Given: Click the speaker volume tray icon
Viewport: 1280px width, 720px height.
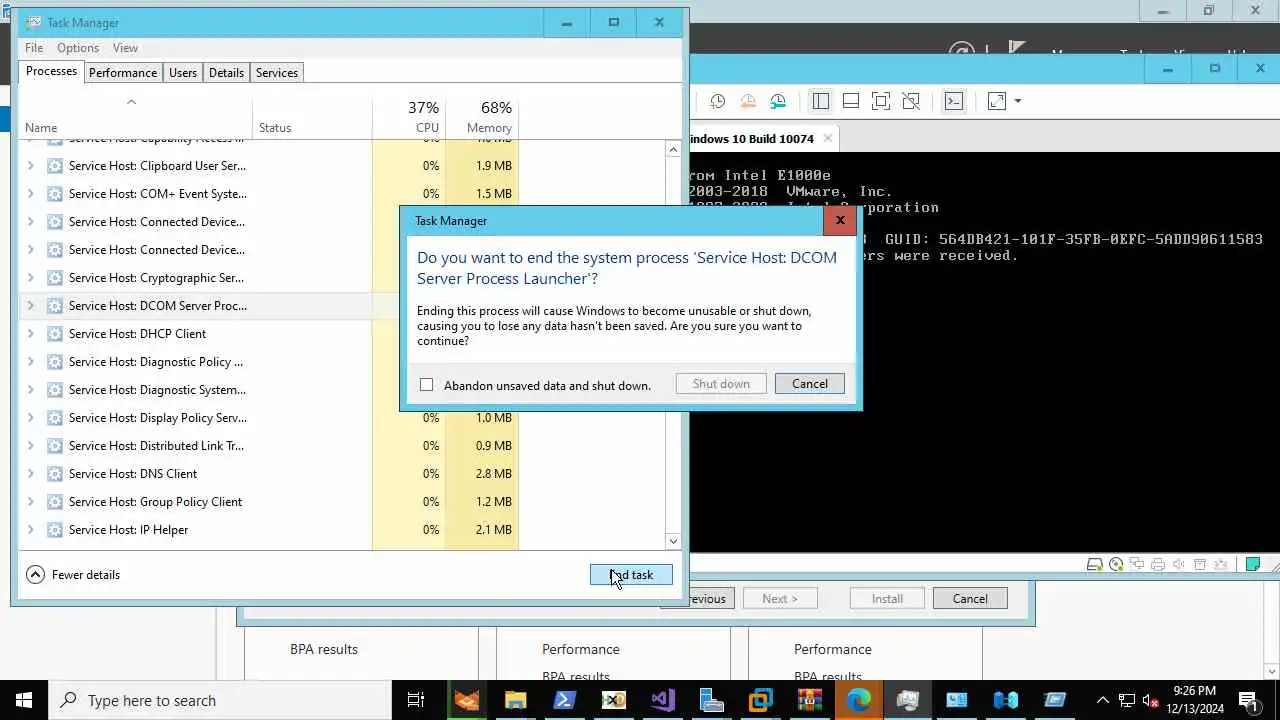Looking at the screenshot, I should coord(1150,700).
